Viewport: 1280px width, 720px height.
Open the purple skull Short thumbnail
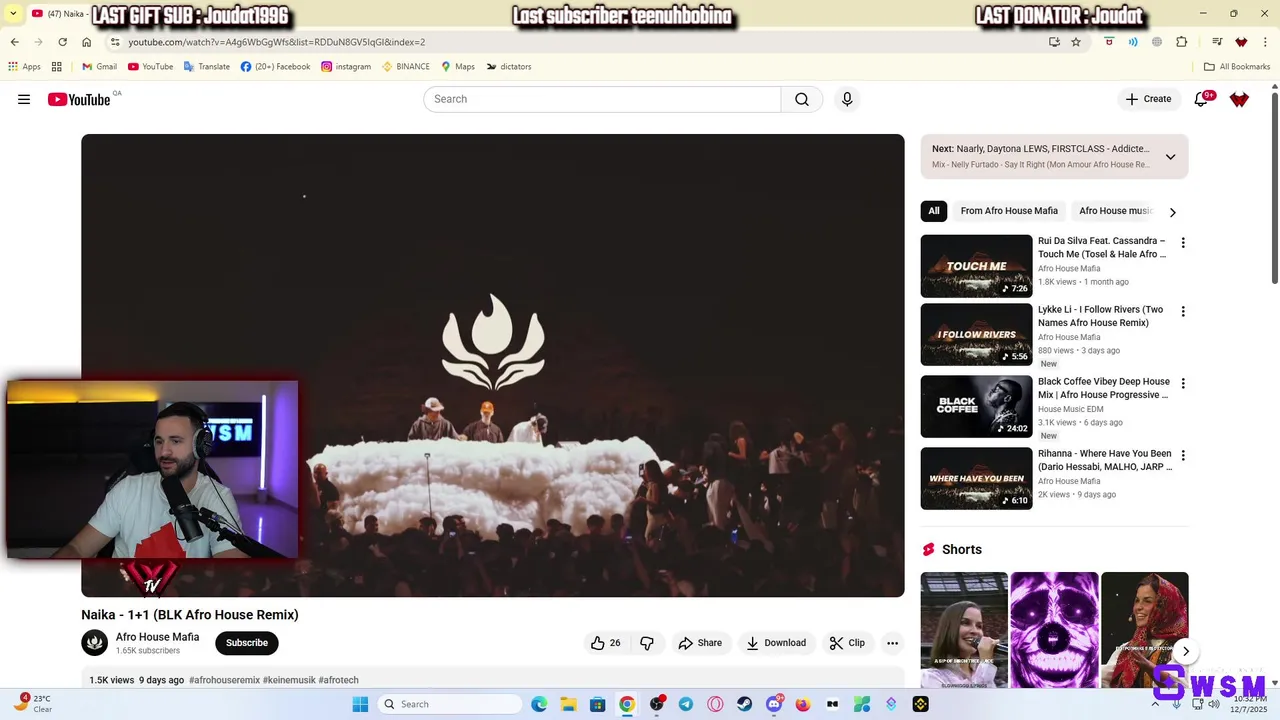1054,630
